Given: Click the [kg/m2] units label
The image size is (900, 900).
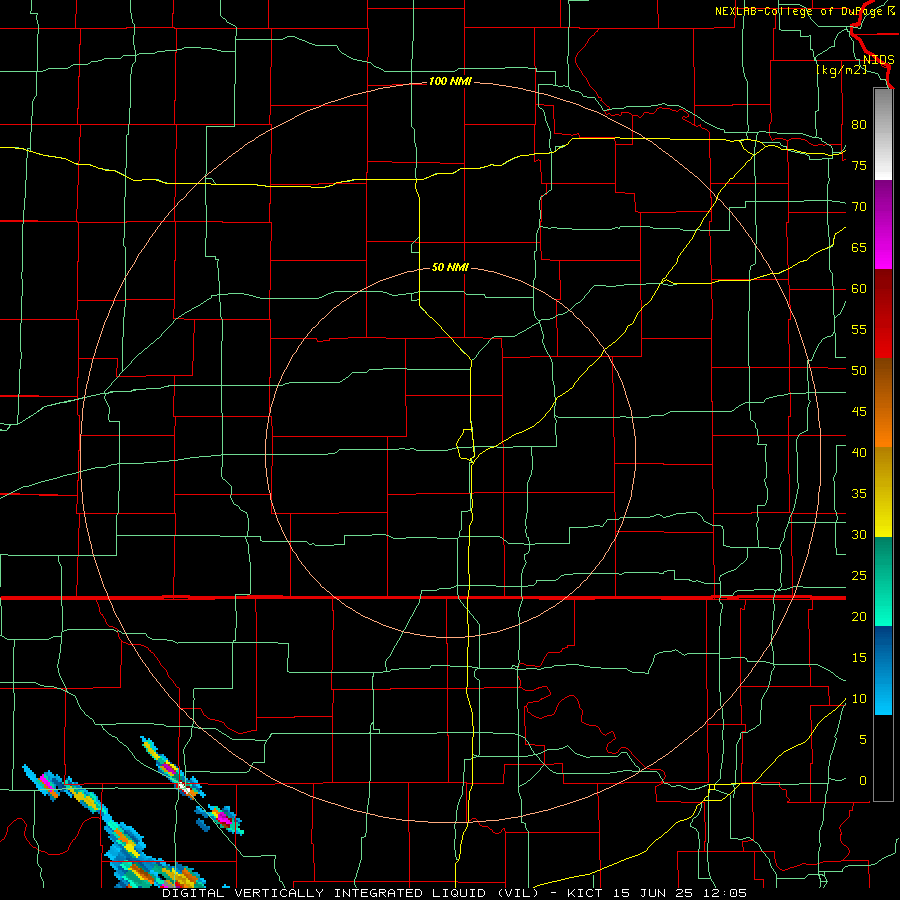Looking at the screenshot, I should click(841, 70).
